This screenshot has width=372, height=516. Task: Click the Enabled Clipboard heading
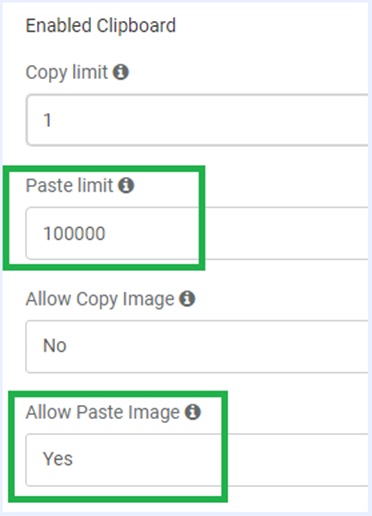coord(101,26)
